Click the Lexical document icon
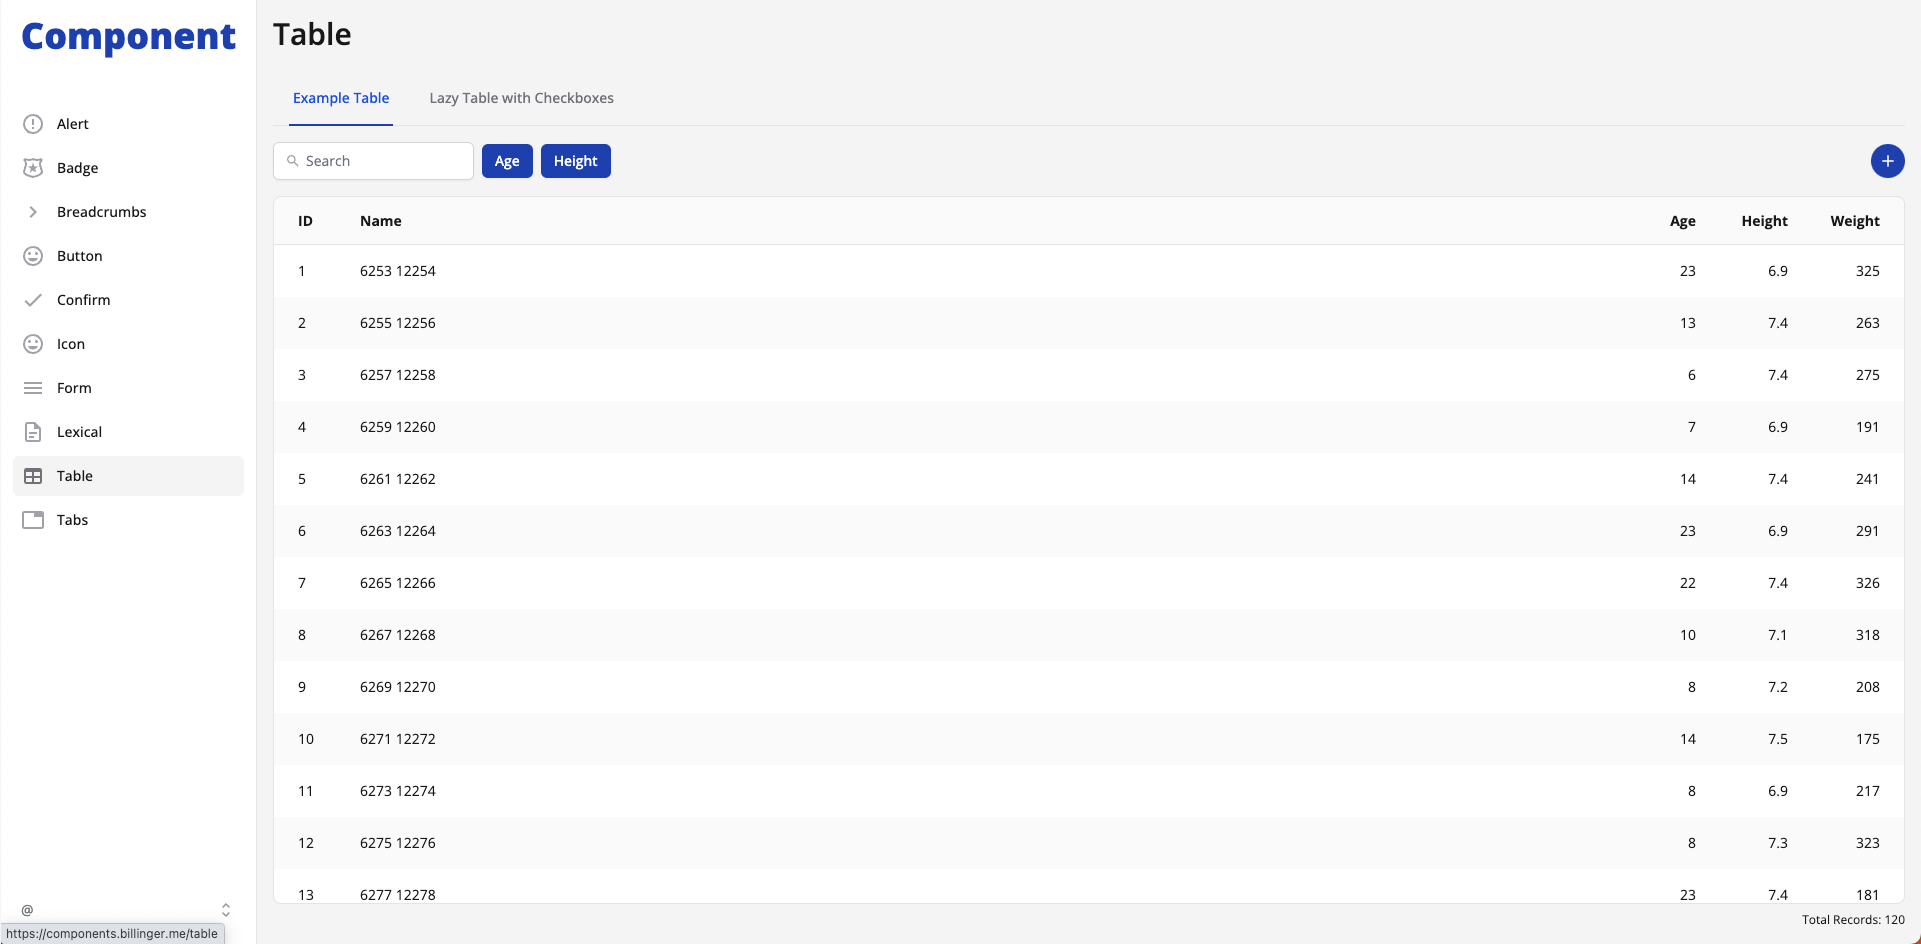The image size is (1921, 944). click(x=33, y=432)
